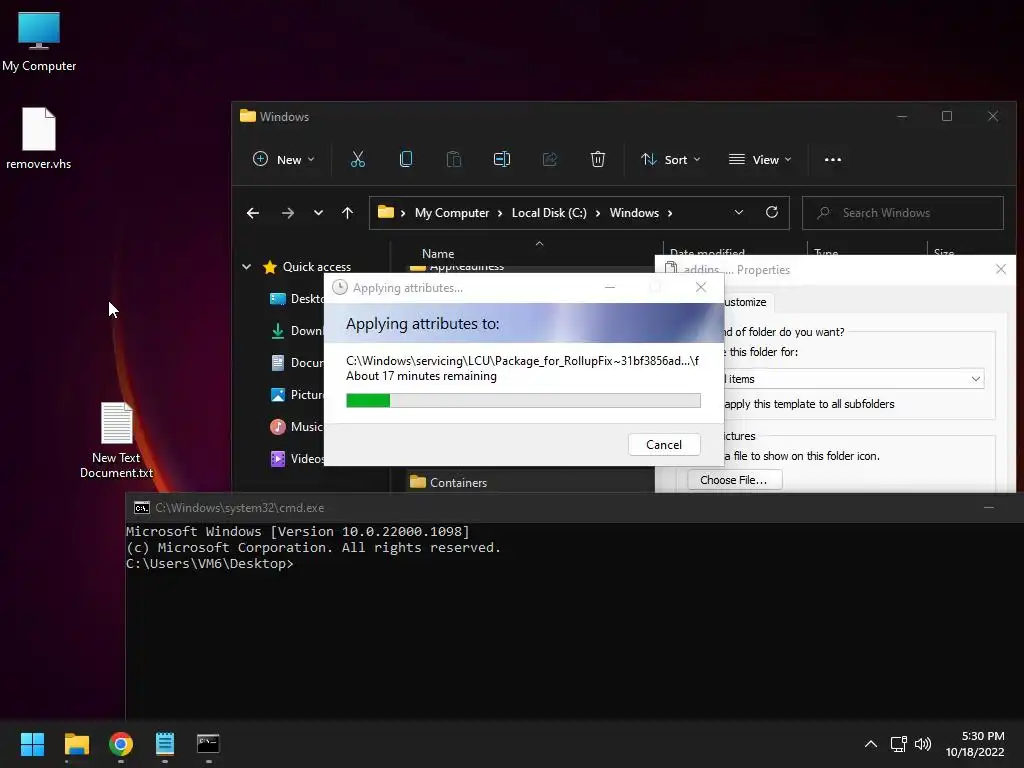Select New Text Document.txt on desktop
The image size is (1024, 768).
pyautogui.click(x=116, y=440)
